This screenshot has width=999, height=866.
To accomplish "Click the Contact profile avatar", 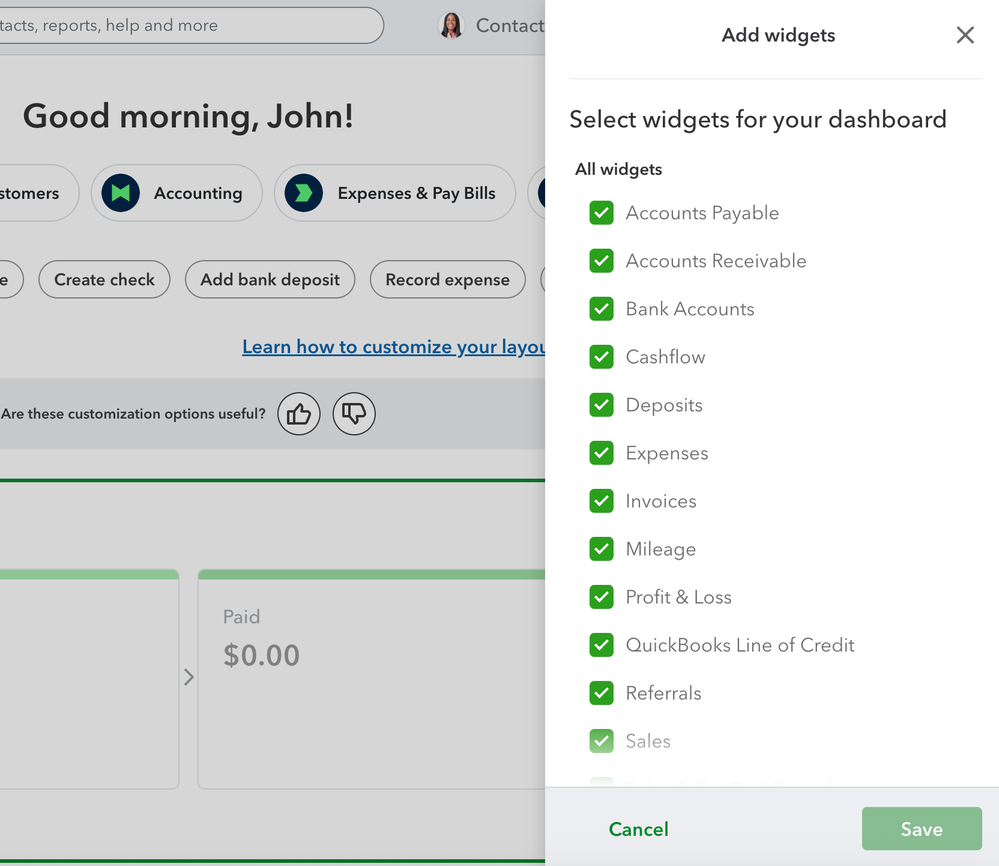I will coord(452,26).
